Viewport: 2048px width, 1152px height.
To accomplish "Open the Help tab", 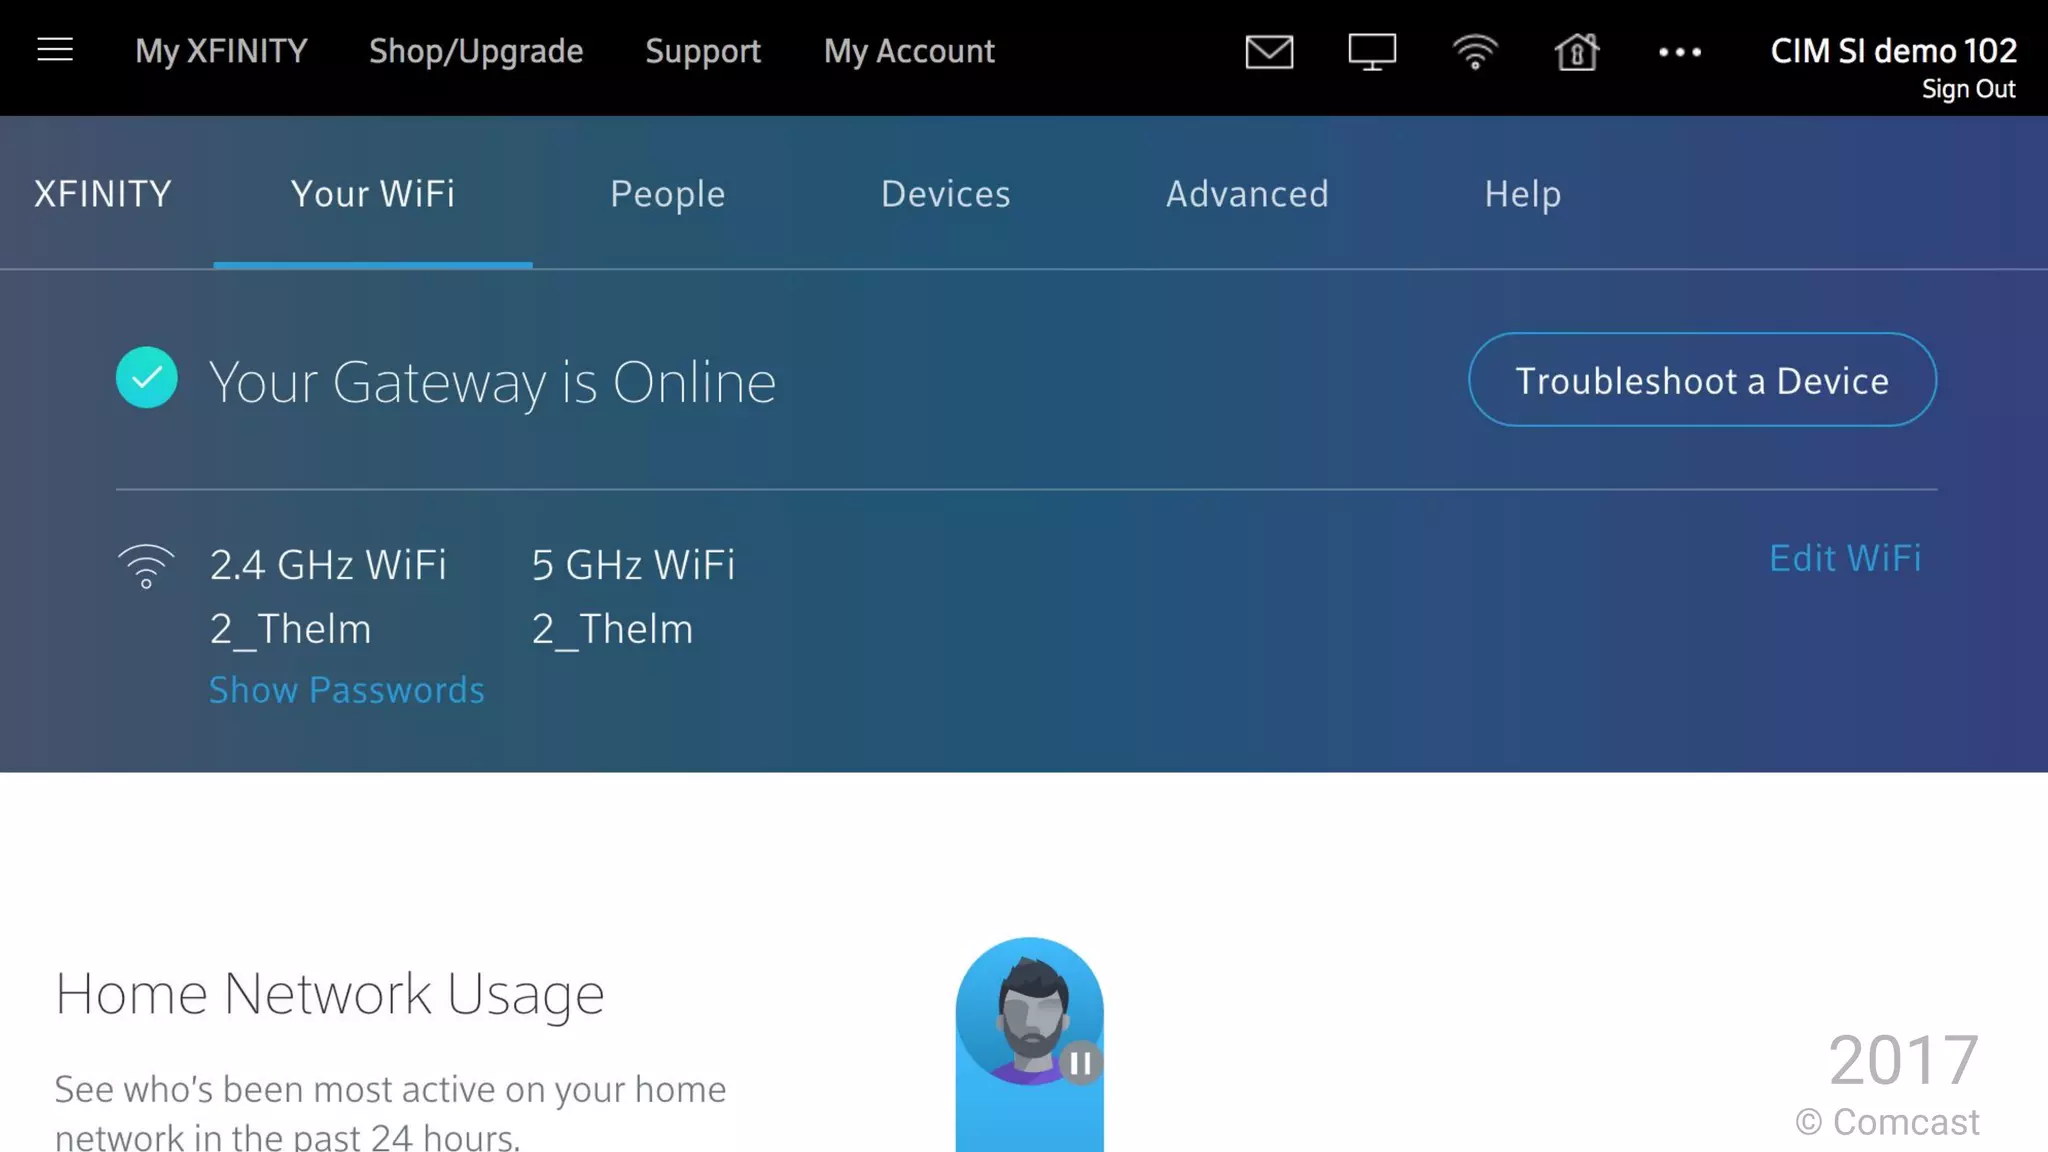I will [x=1523, y=194].
